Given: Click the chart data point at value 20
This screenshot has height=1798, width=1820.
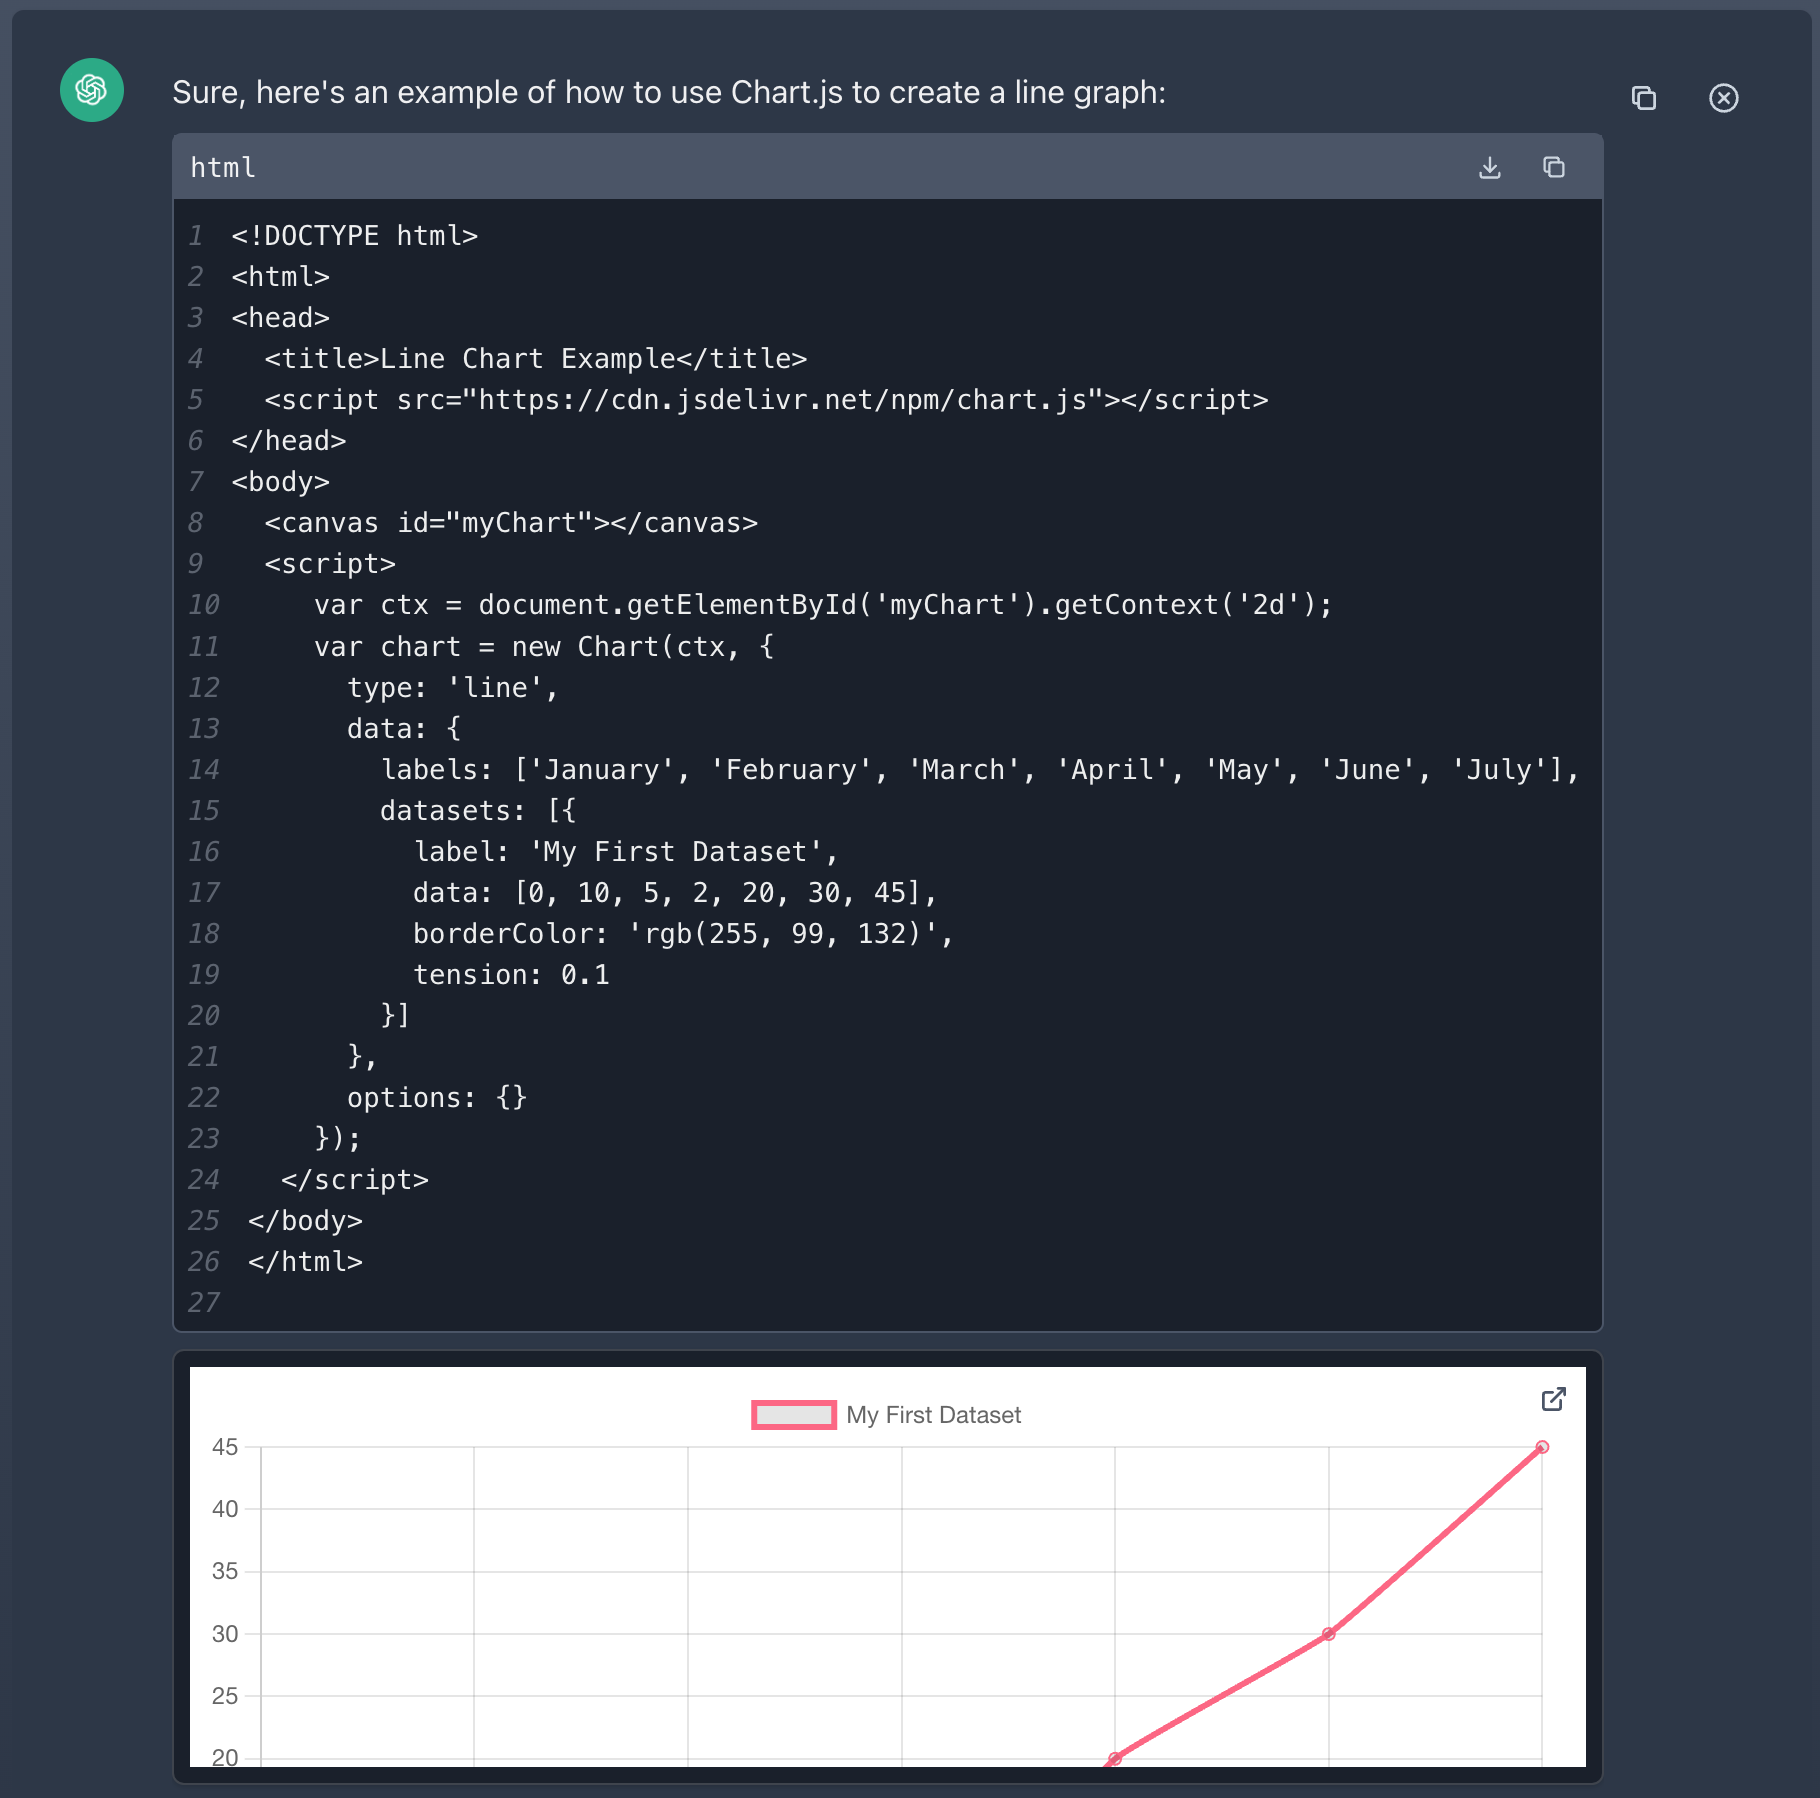Looking at the screenshot, I should click(x=1115, y=1758).
